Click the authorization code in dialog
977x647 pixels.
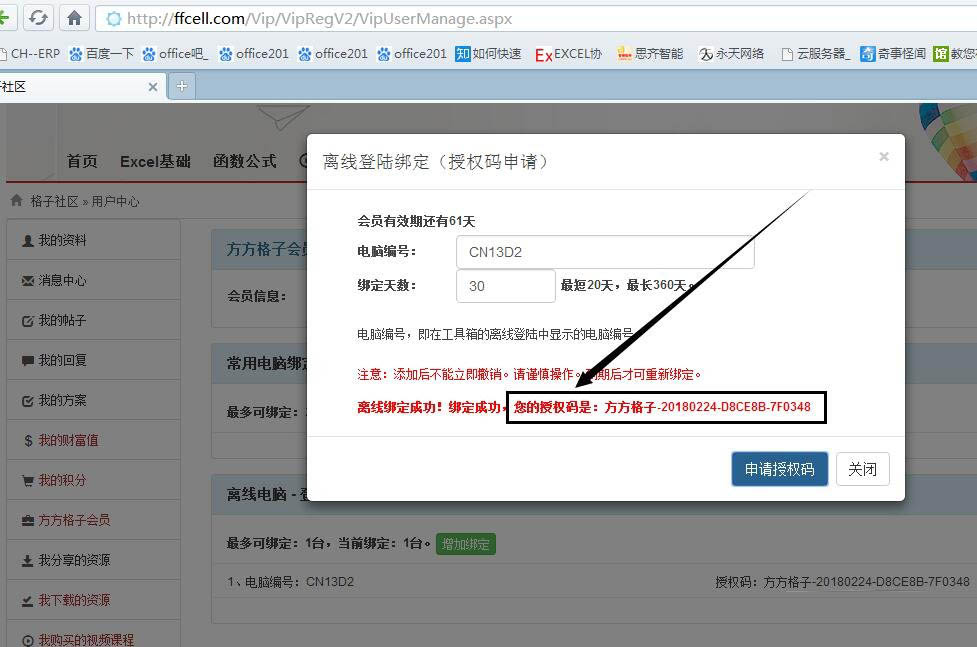pos(707,407)
